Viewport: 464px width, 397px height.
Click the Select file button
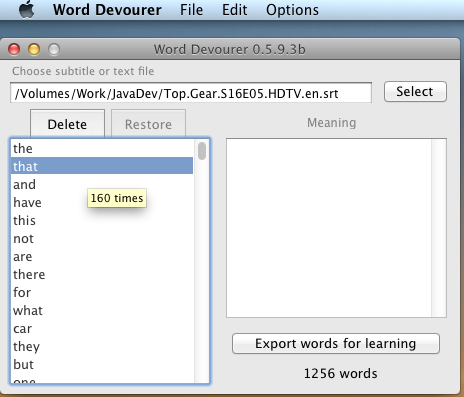click(x=415, y=91)
